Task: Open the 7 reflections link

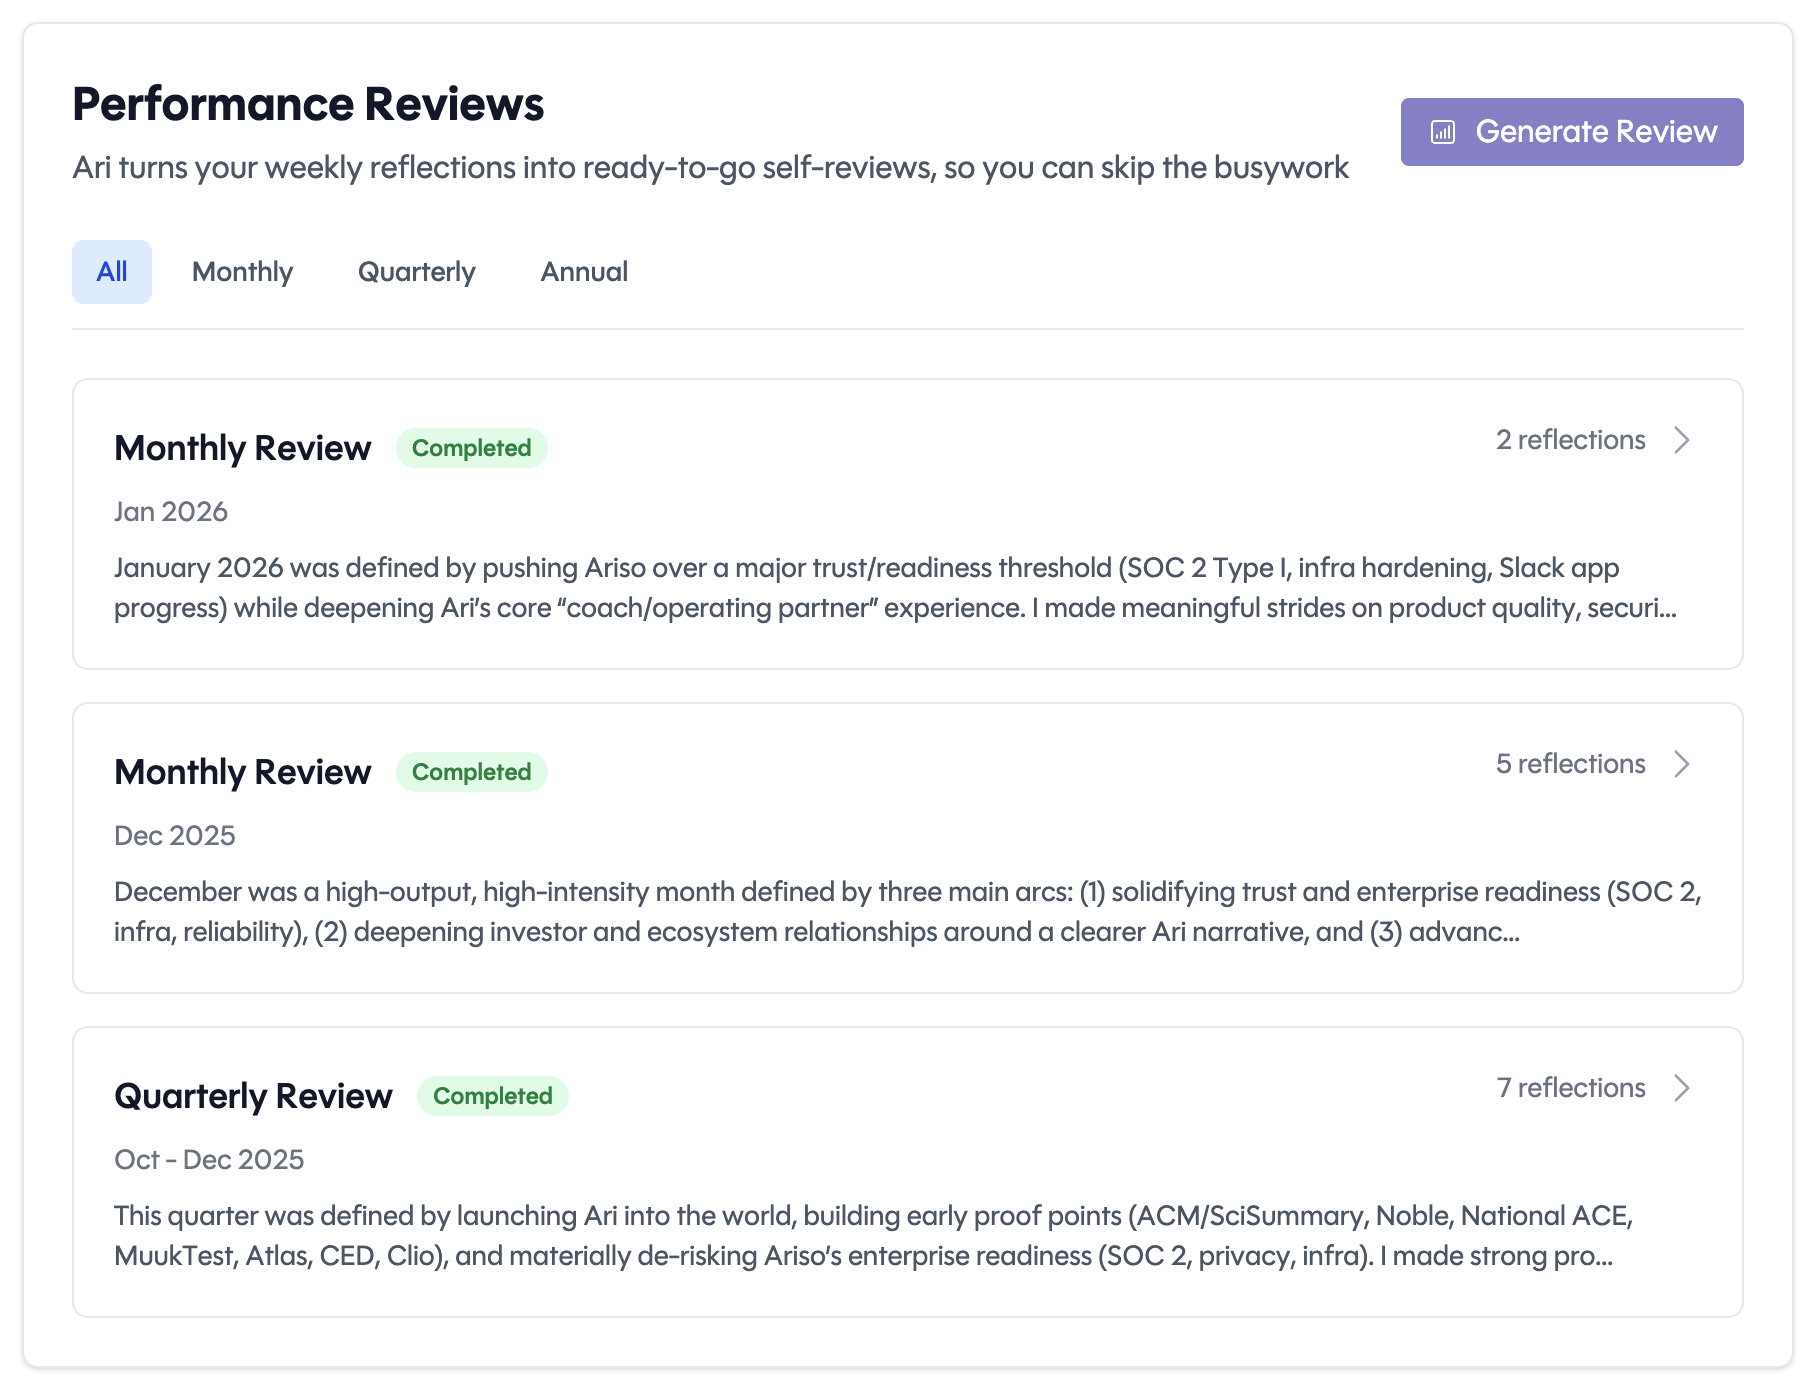Action: [x=1570, y=1088]
